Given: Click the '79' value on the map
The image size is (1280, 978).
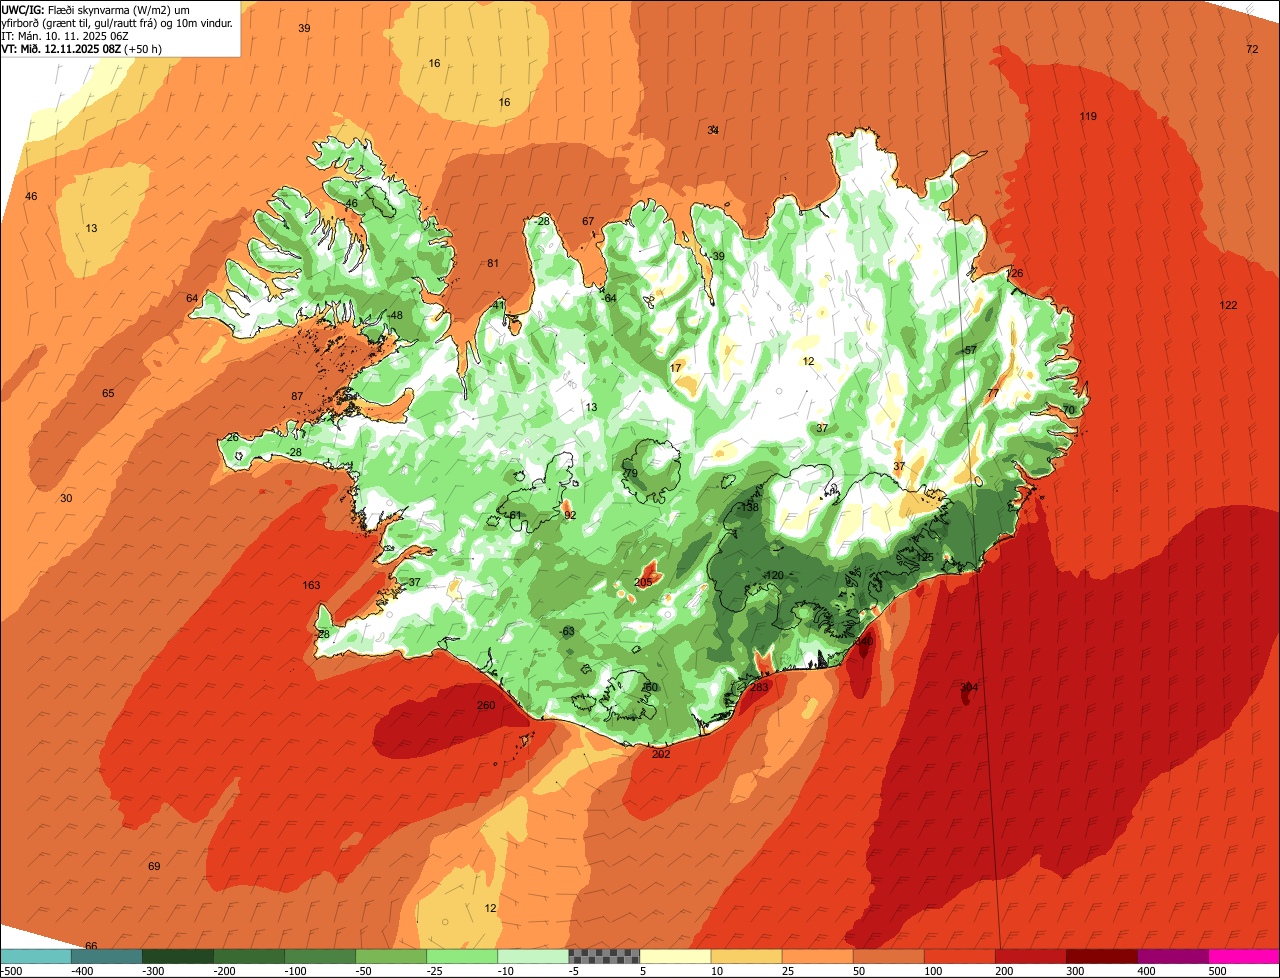Looking at the screenshot, I should [x=631, y=473].
